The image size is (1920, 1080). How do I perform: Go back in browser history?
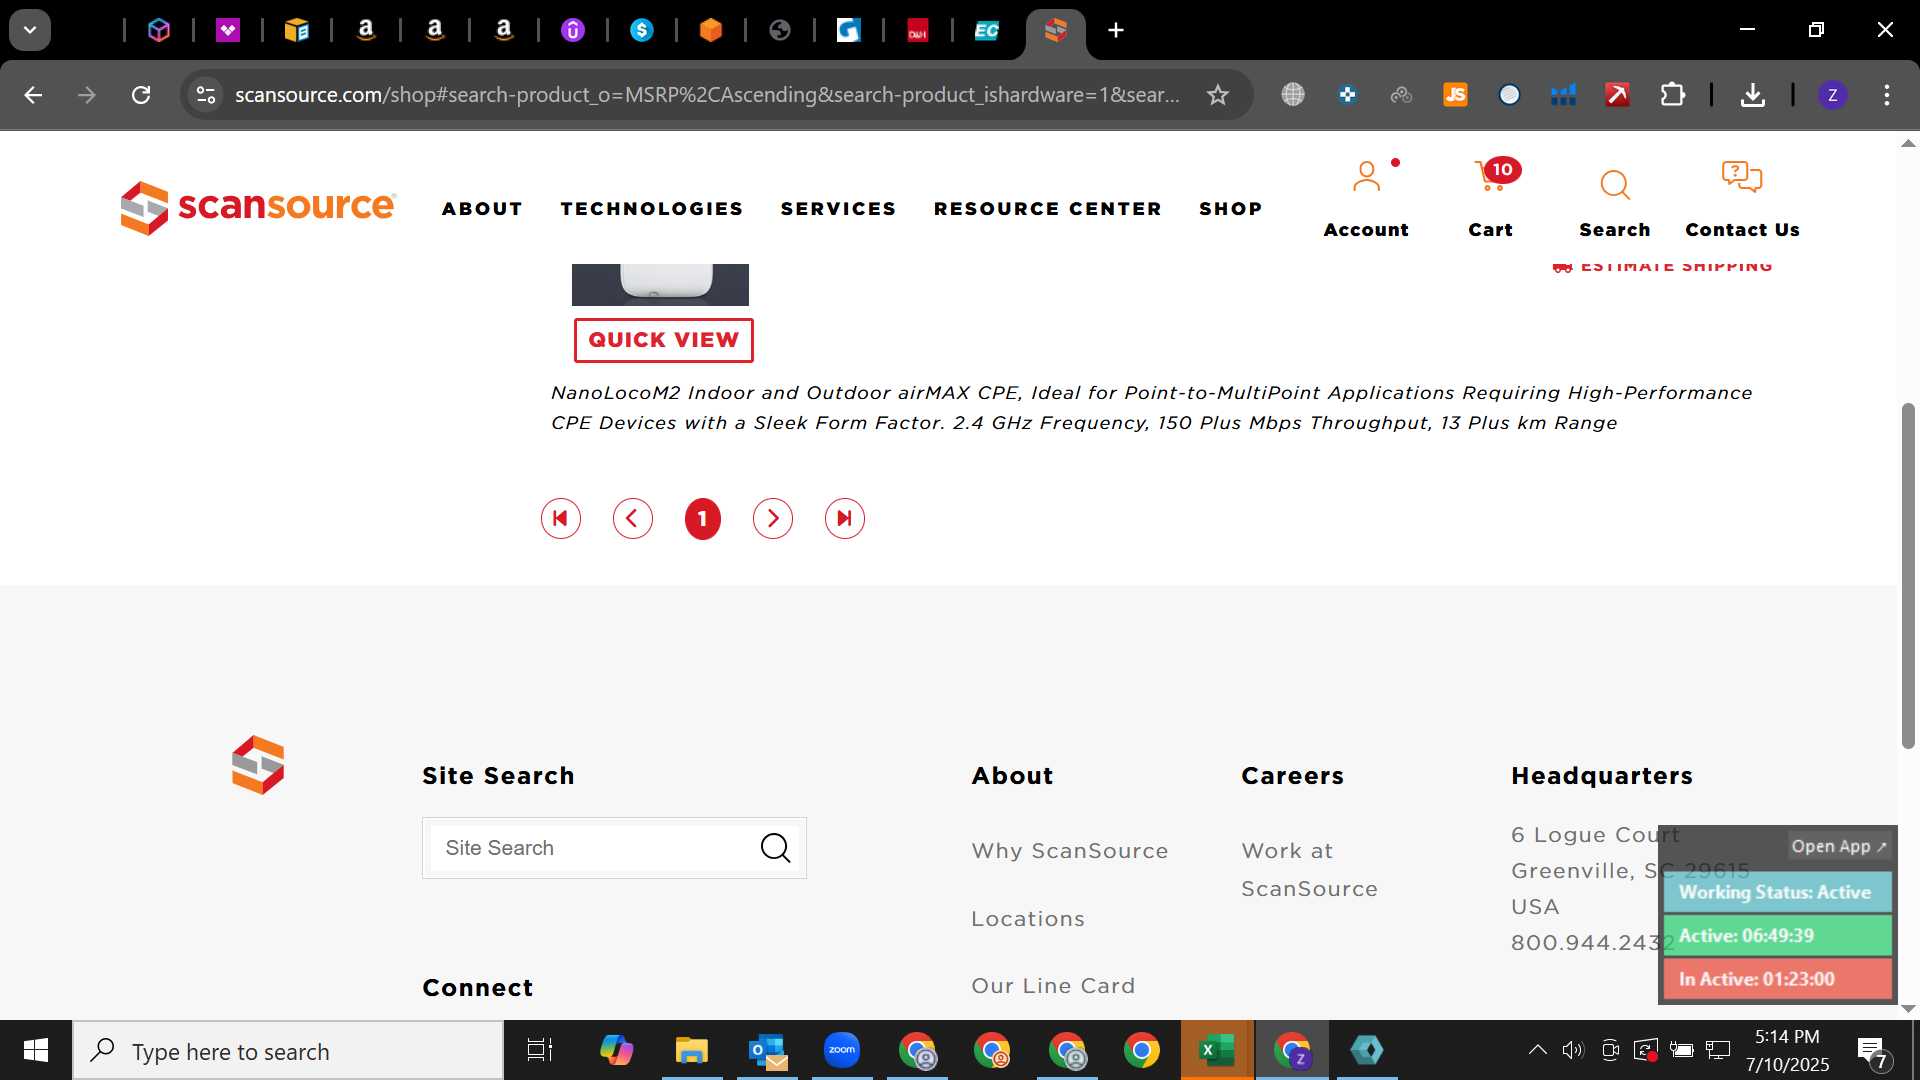tap(33, 95)
